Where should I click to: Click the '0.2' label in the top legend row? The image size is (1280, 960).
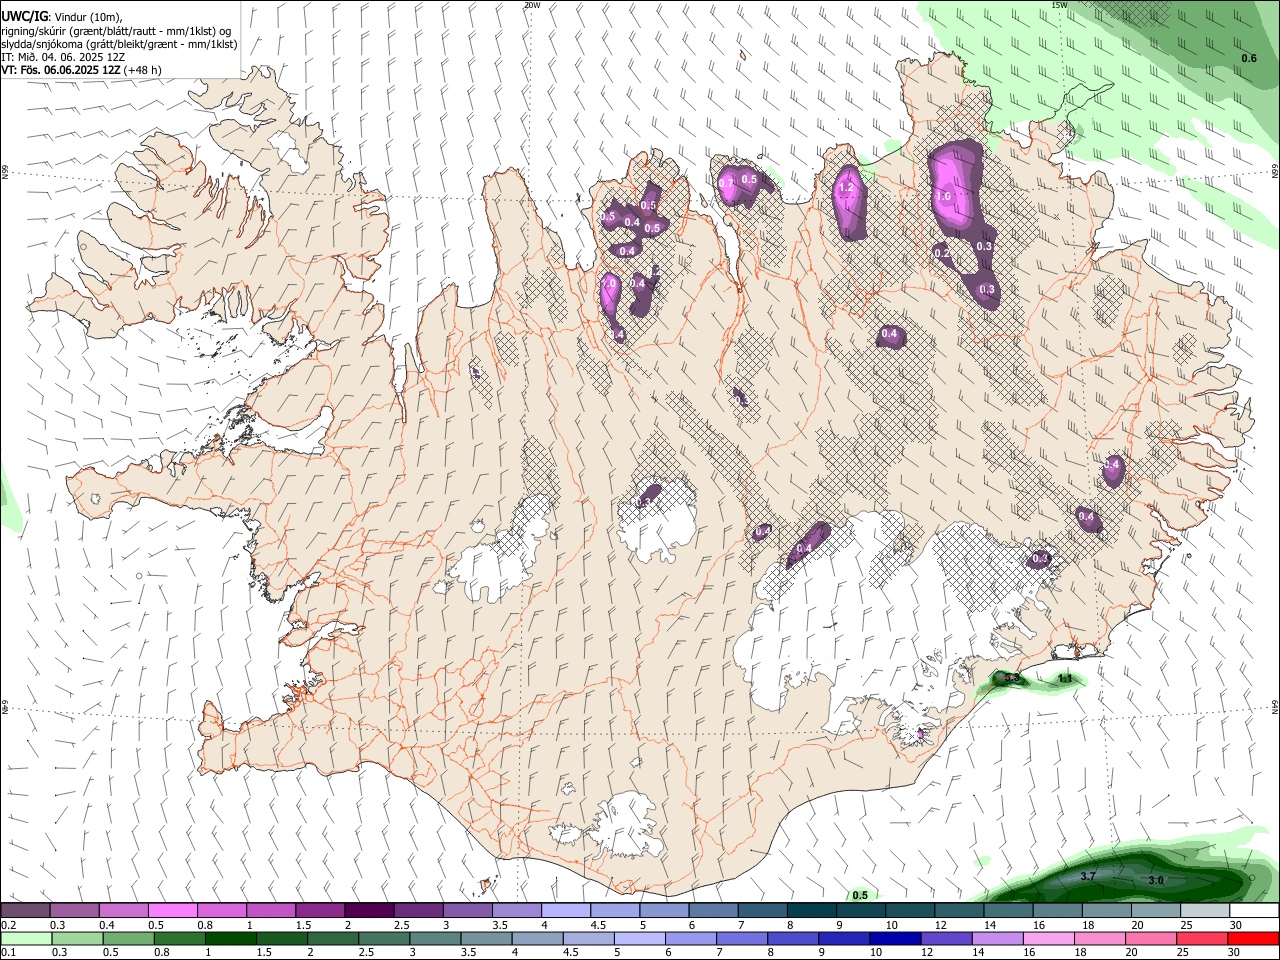coord(8,925)
